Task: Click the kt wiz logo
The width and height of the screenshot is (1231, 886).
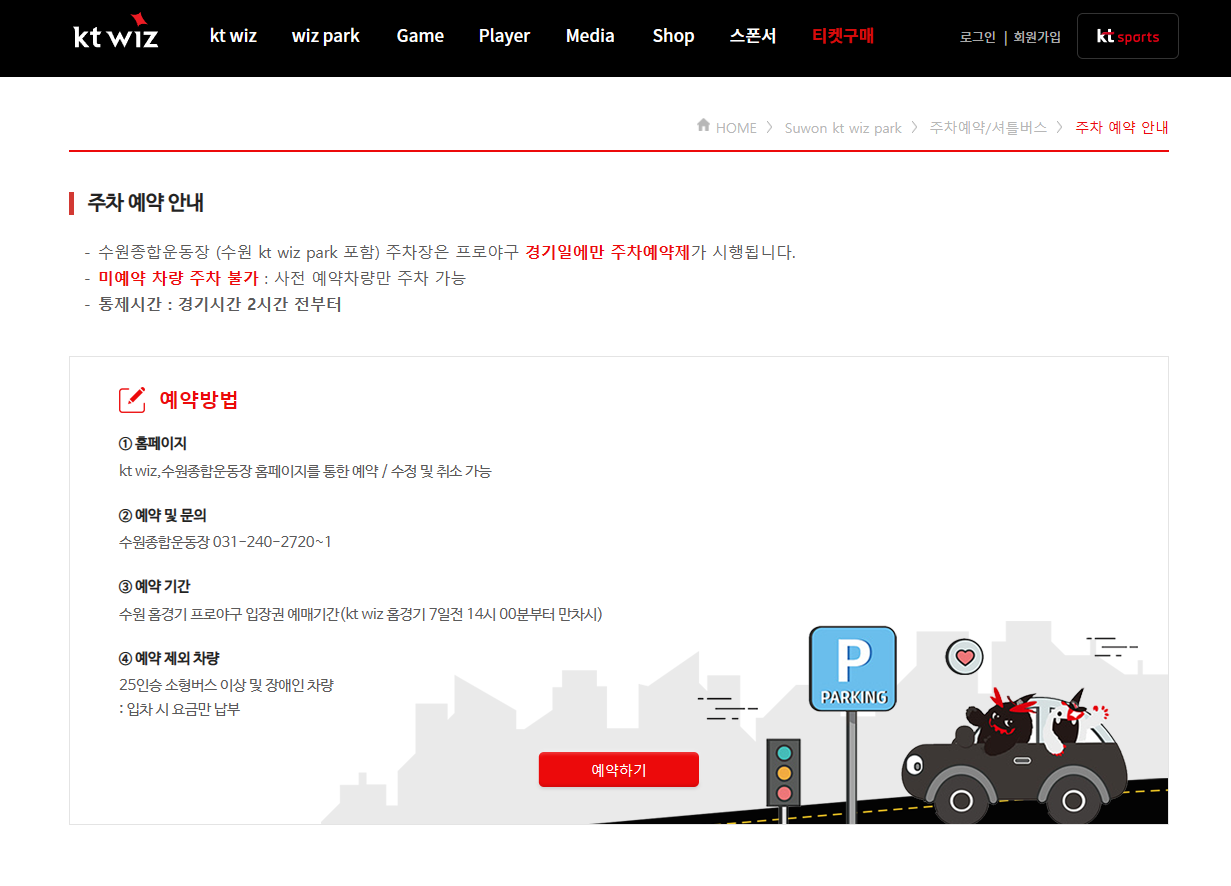Action: coord(116,33)
